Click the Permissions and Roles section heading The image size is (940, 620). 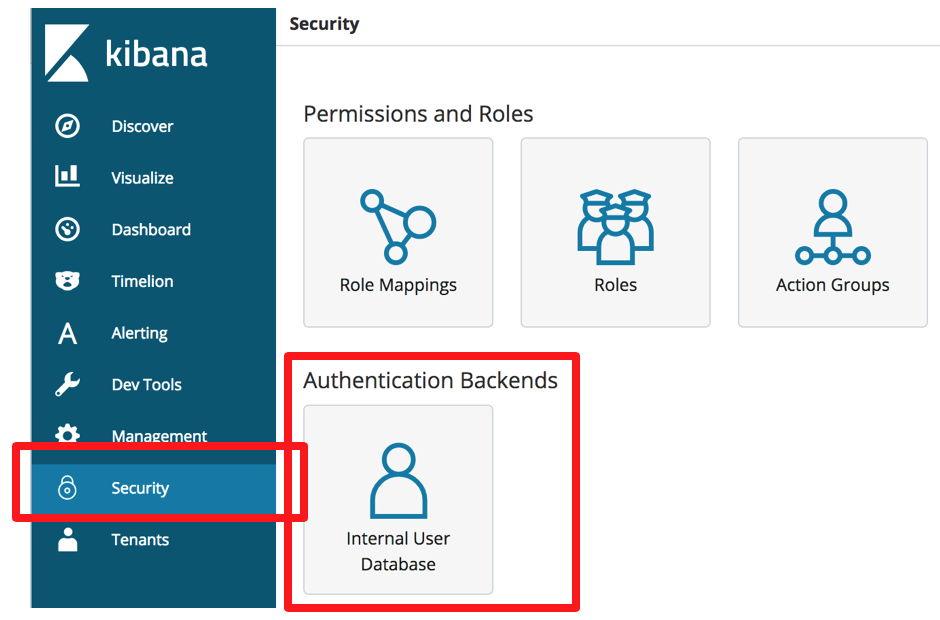pyautogui.click(x=418, y=114)
